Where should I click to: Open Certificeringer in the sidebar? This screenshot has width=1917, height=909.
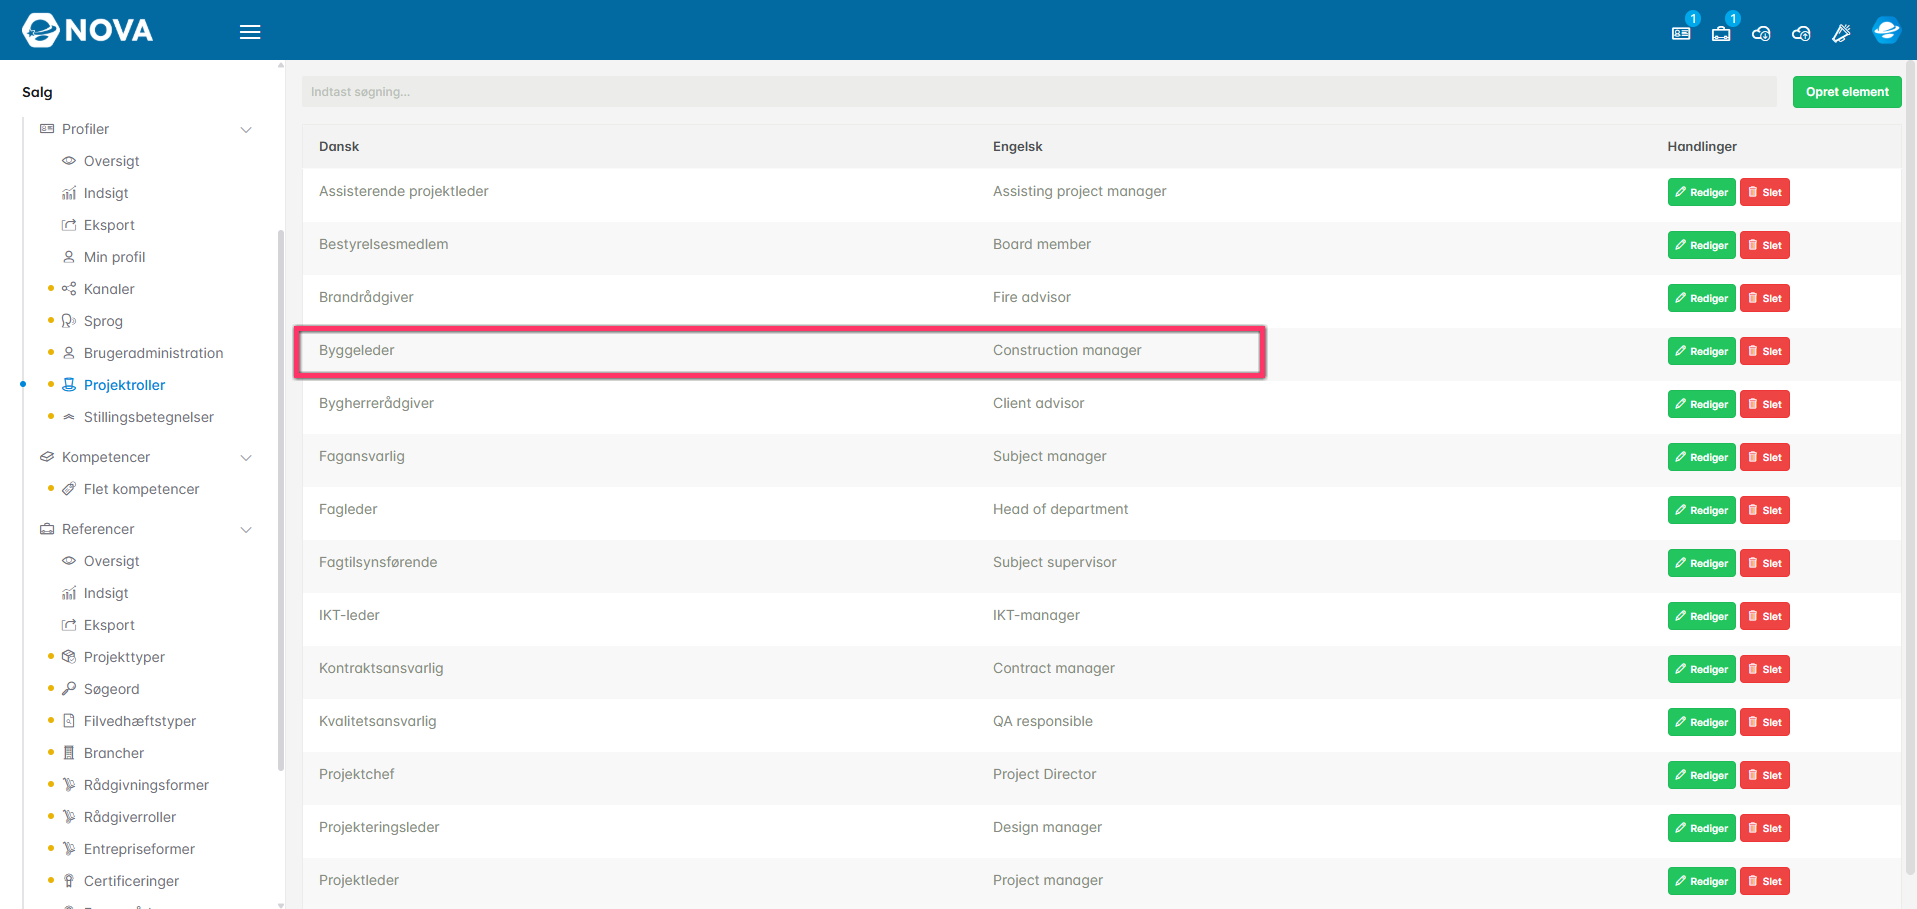click(x=131, y=881)
